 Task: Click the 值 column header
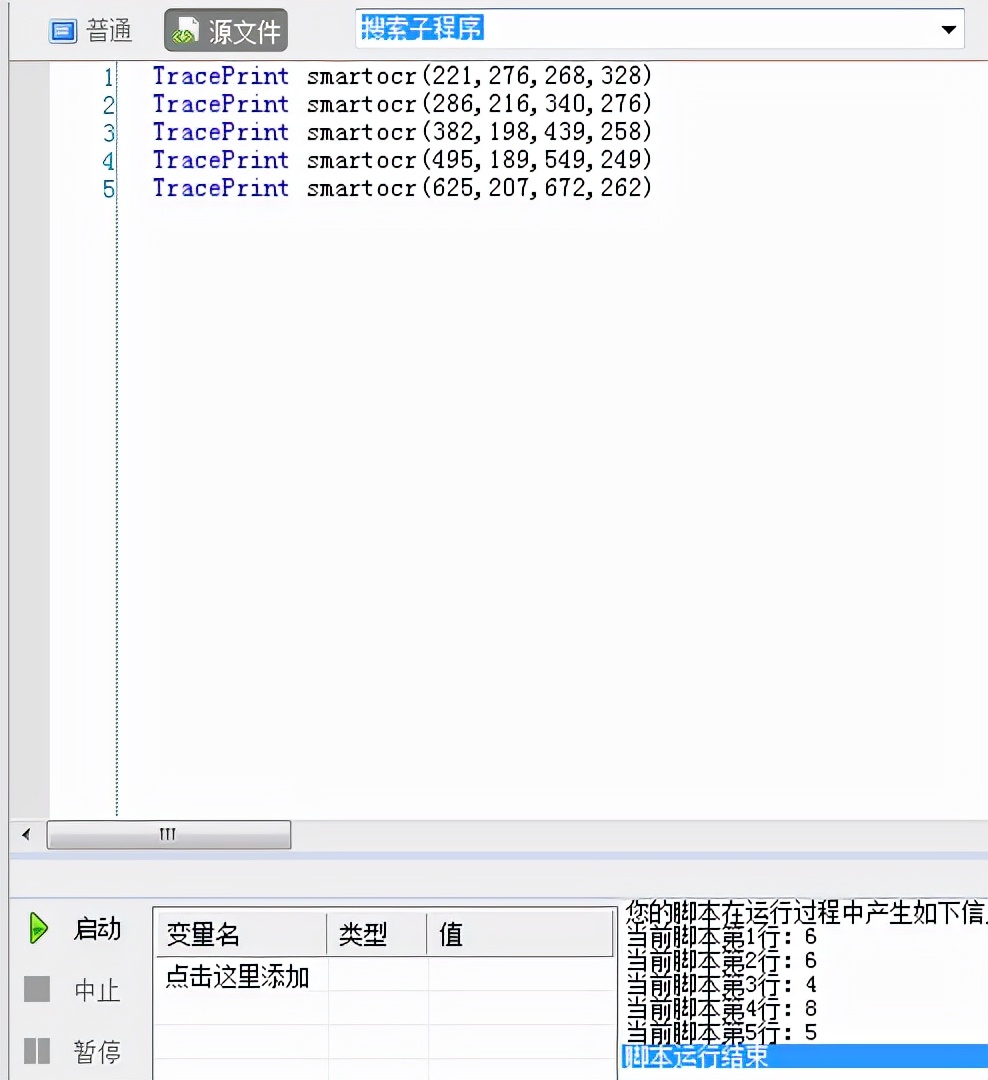tap(519, 934)
